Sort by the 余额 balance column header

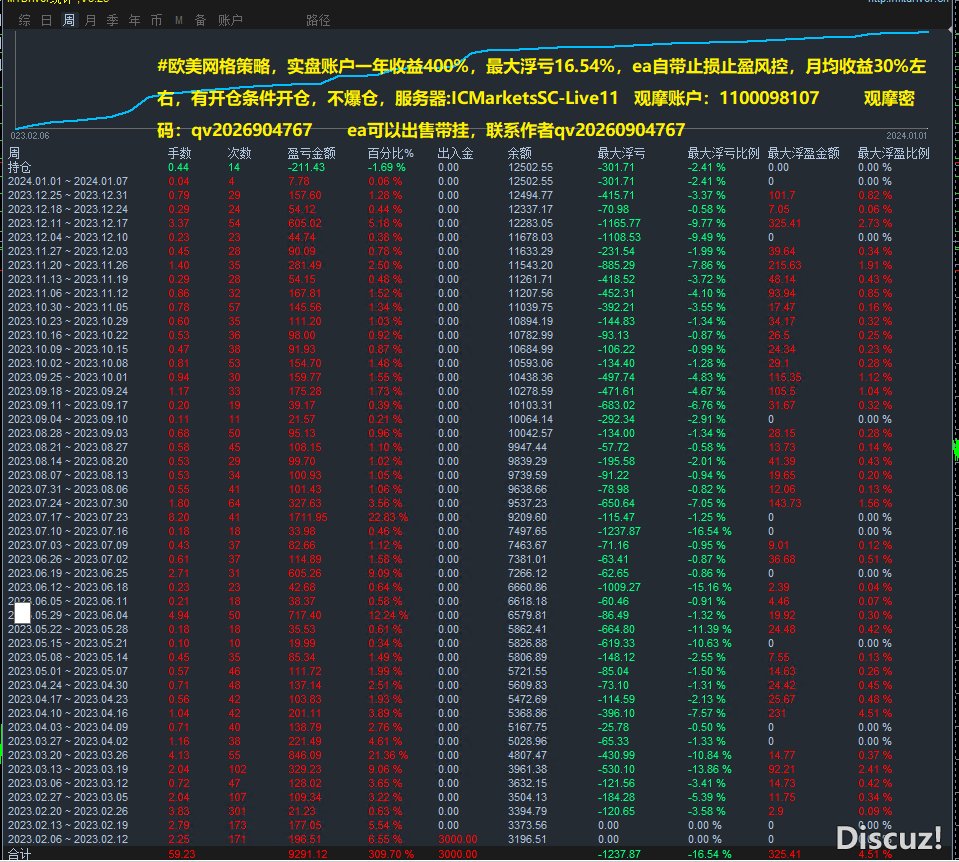pos(520,154)
